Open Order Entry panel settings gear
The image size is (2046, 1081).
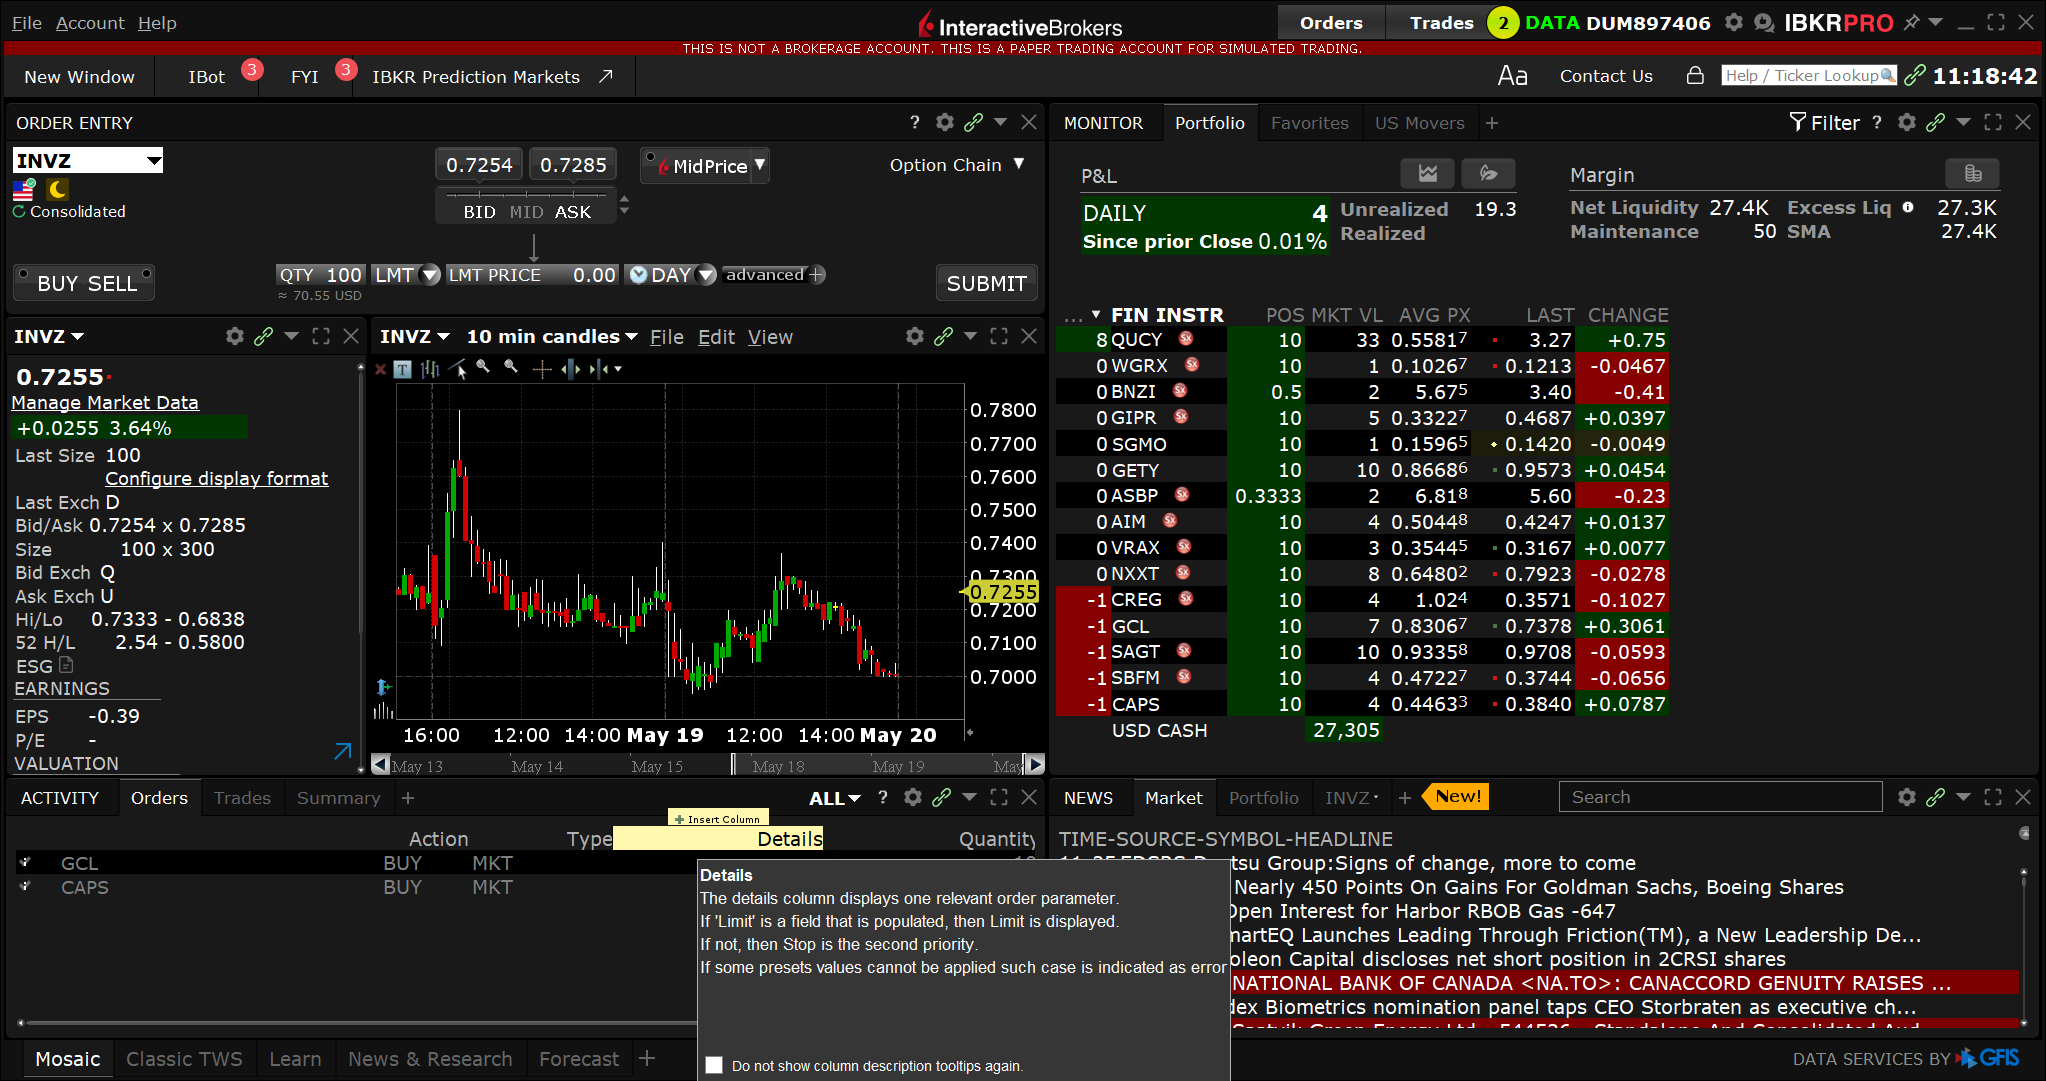(944, 122)
